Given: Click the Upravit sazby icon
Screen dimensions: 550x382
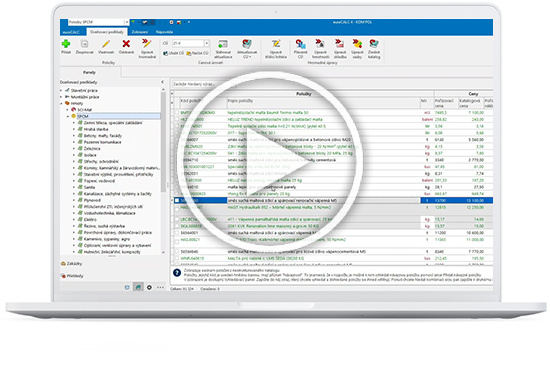Looking at the screenshot, I should pos(357,44).
